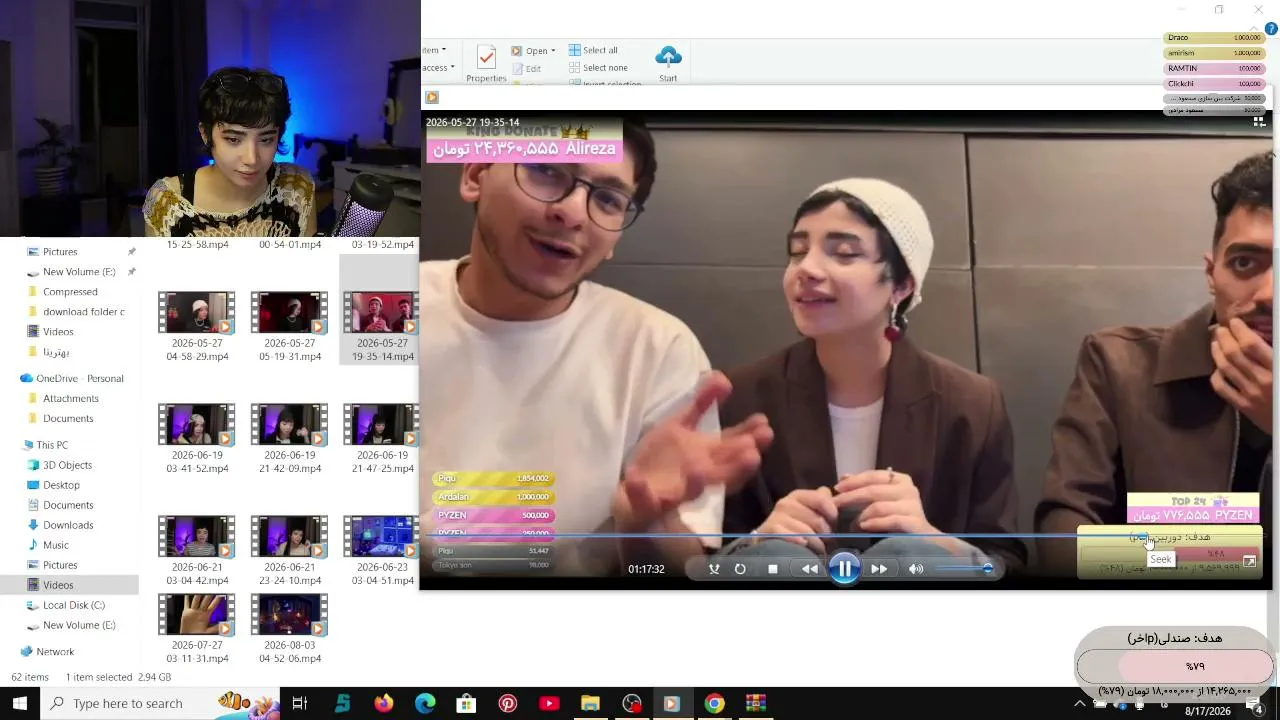This screenshot has width=1280, height=720.
Task: Toggle repeat in the media player
Action: [740, 569]
